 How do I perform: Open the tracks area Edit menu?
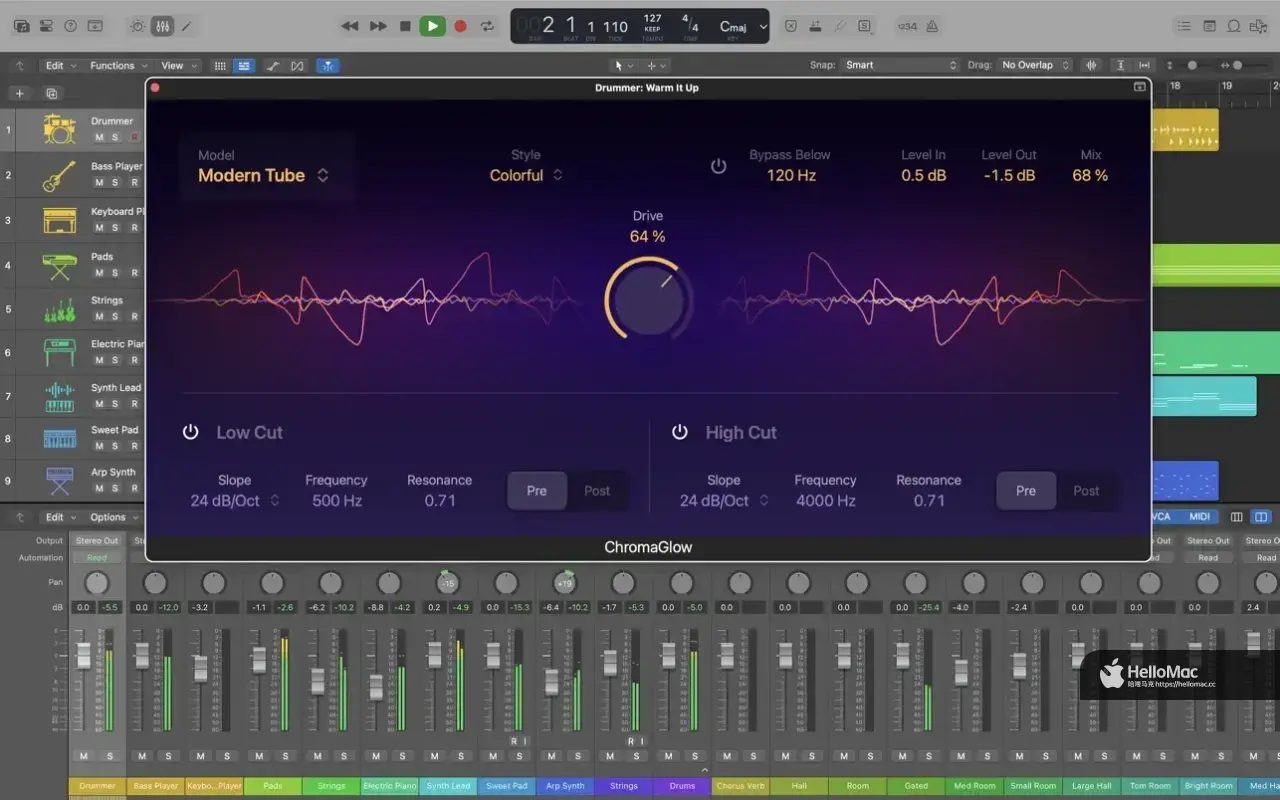tap(59, 65)
